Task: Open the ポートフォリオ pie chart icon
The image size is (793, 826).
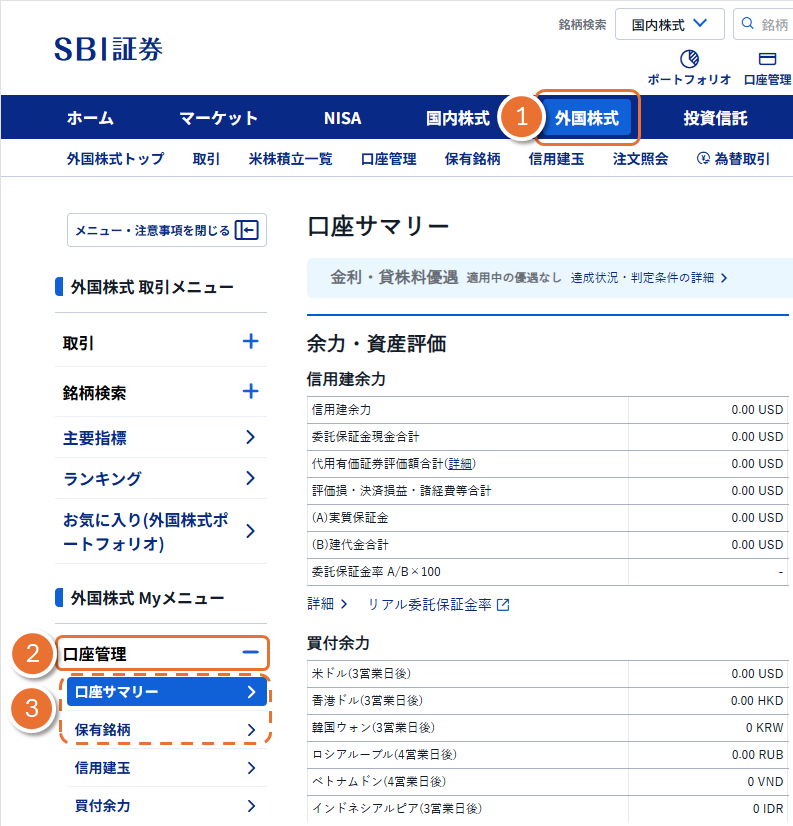Action: click(688, 59)
